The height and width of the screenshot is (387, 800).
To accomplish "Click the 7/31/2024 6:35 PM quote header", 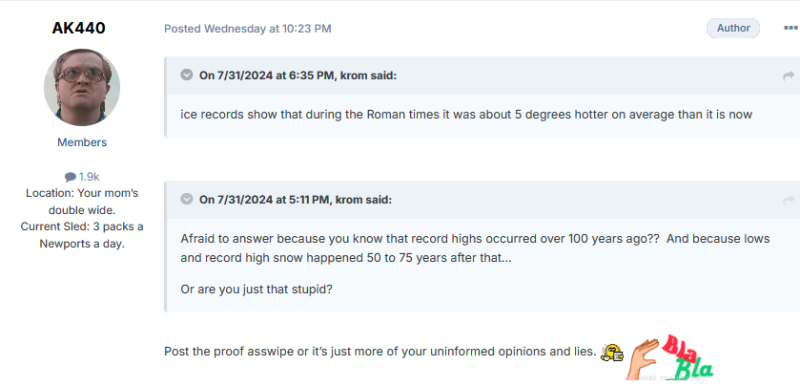I will pyautogui.click(x=298, y=75).
